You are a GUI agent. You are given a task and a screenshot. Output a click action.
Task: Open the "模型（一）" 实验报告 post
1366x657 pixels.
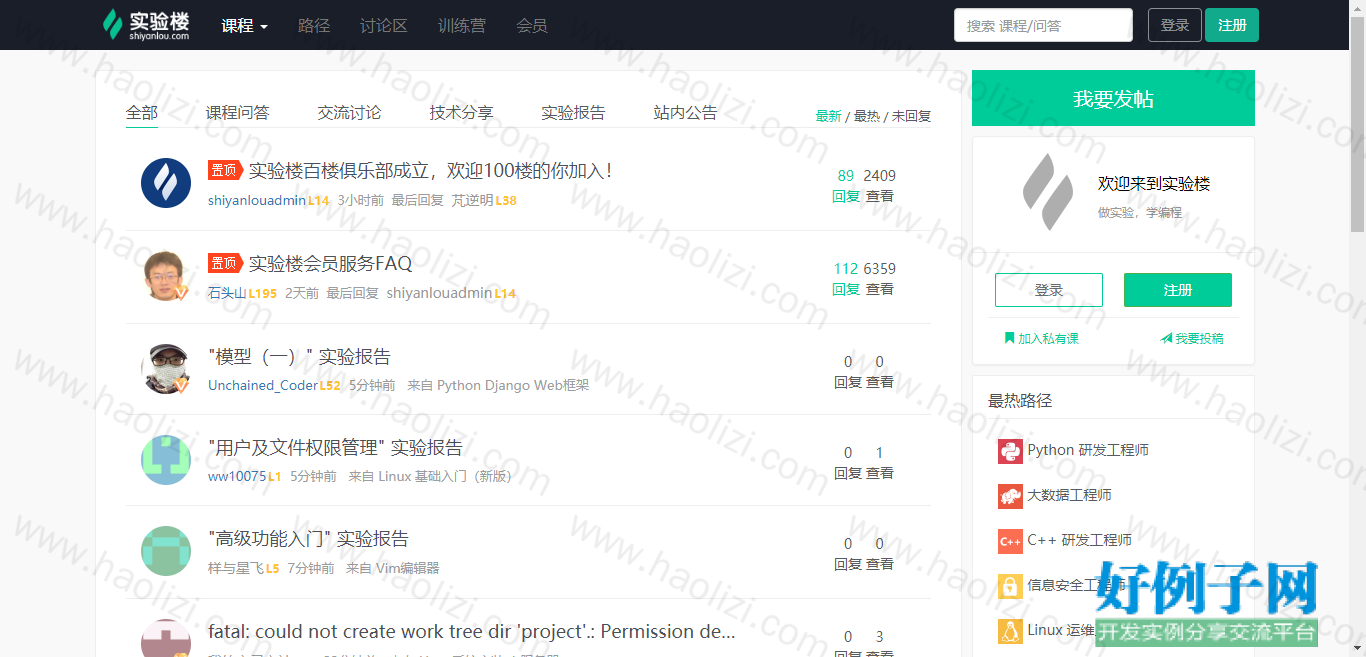tap(299, 357)
